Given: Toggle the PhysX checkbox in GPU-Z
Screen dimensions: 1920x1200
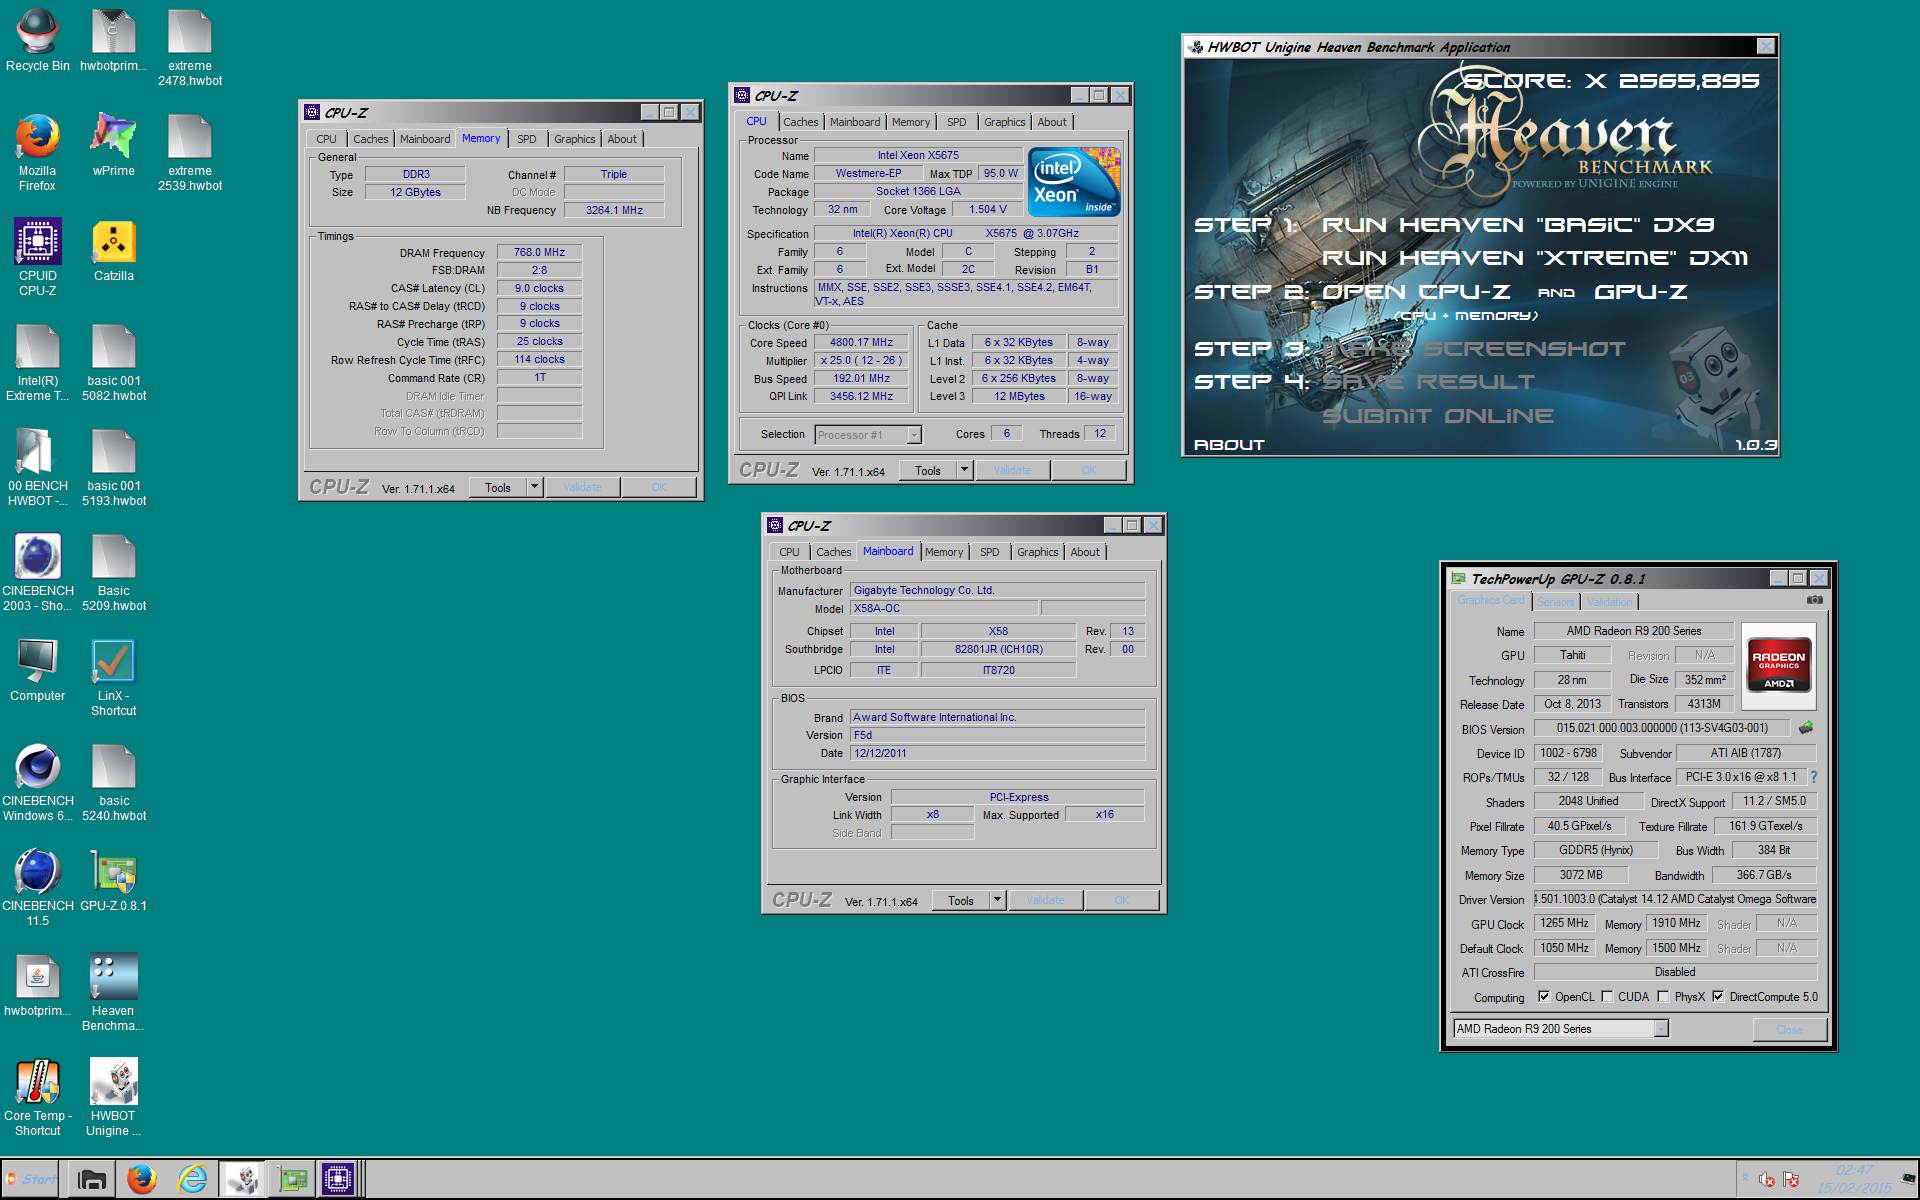Looking at the screenshot, I should coord(1663,996).
